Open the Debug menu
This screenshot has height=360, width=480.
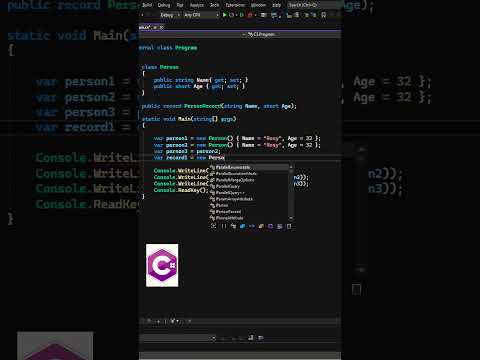point(164,5)
